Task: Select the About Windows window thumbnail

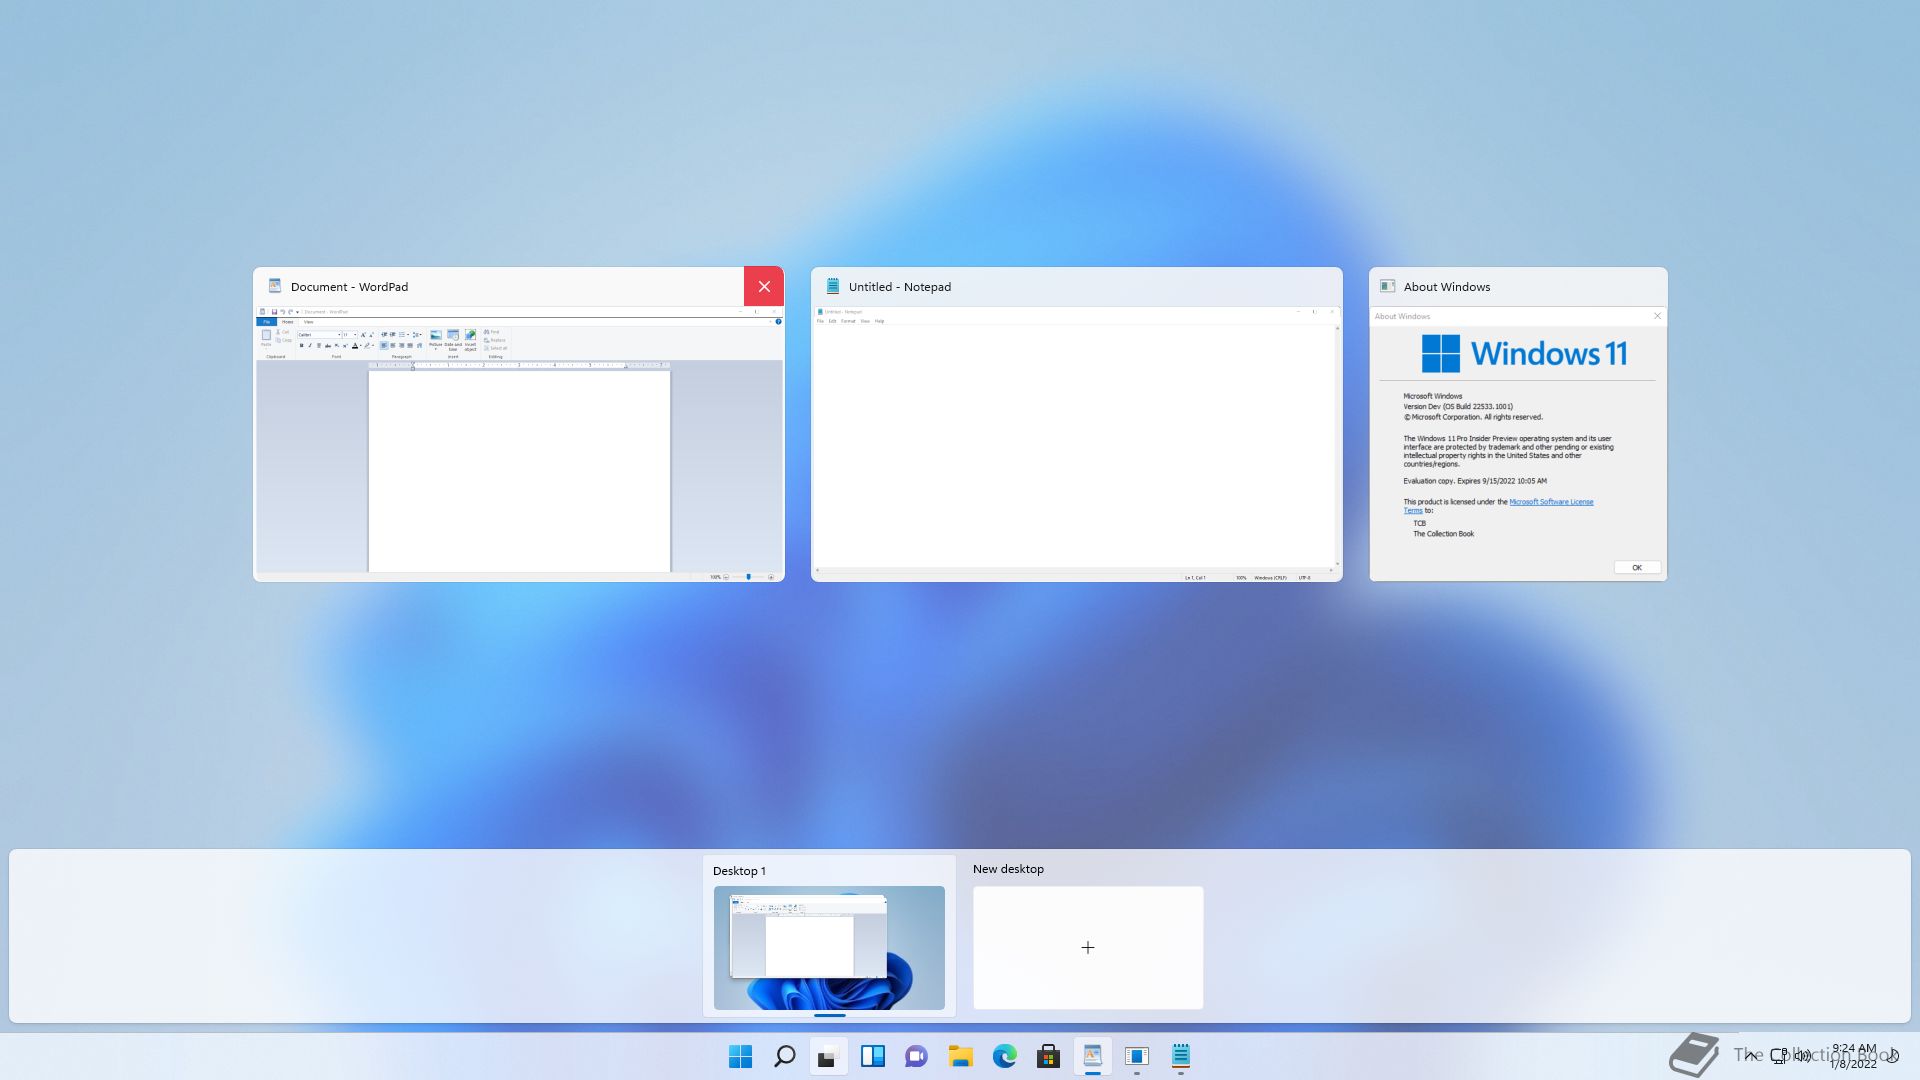Action: 1517,440
